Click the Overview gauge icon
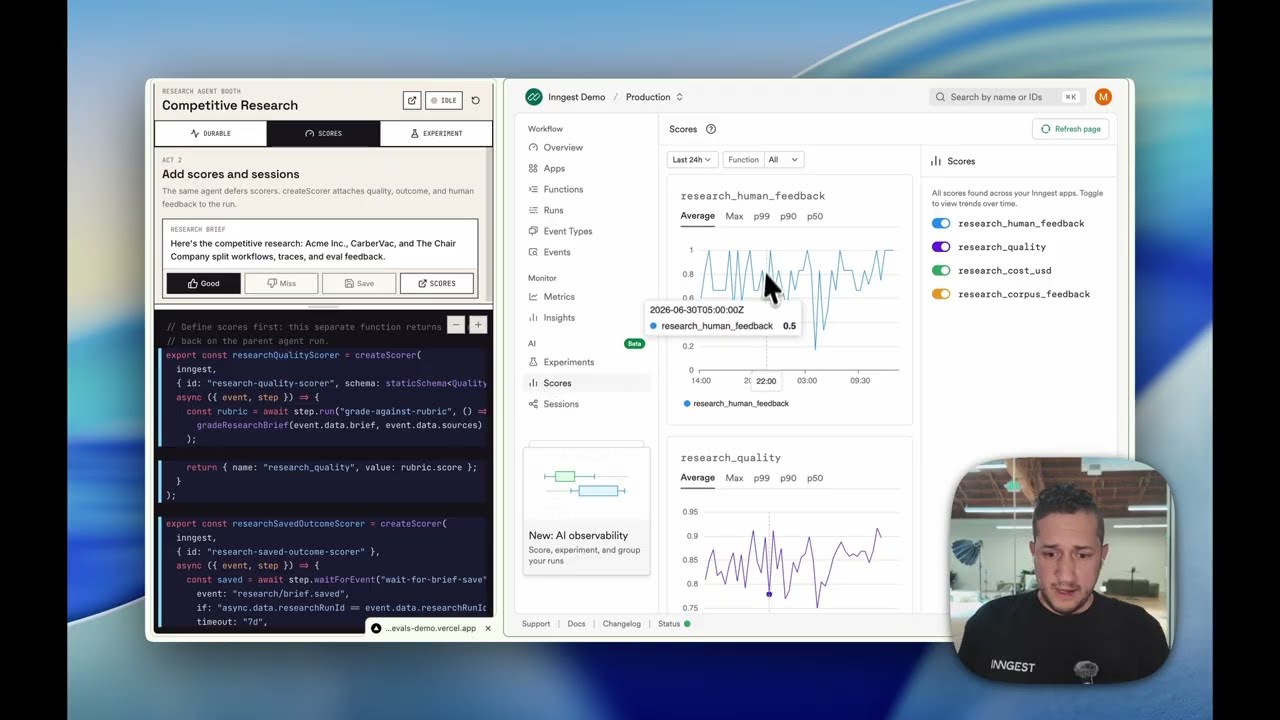Image resolution: width=1280 pixels, height=720 pixels. [533, 147]
